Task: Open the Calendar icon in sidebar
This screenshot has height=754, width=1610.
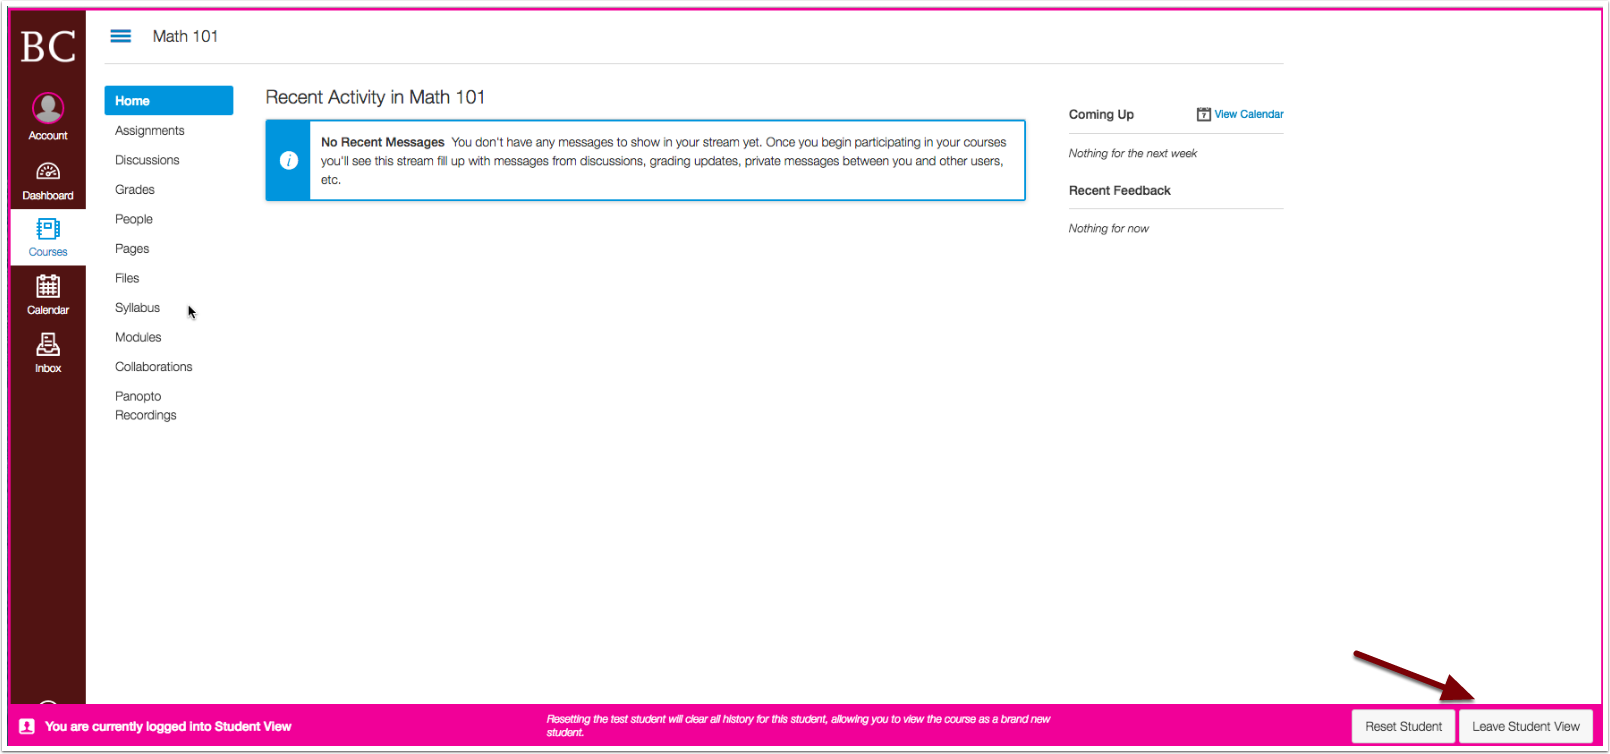Action: pos(48,287)
